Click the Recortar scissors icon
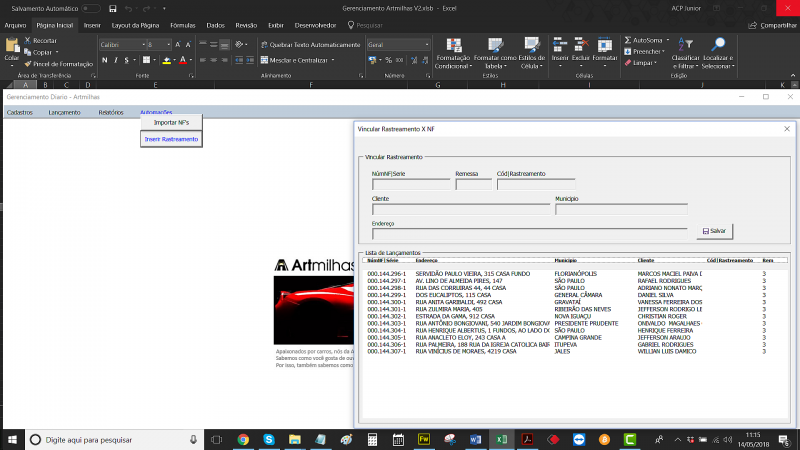The image size is (800, 450). [x=27, y=40]
